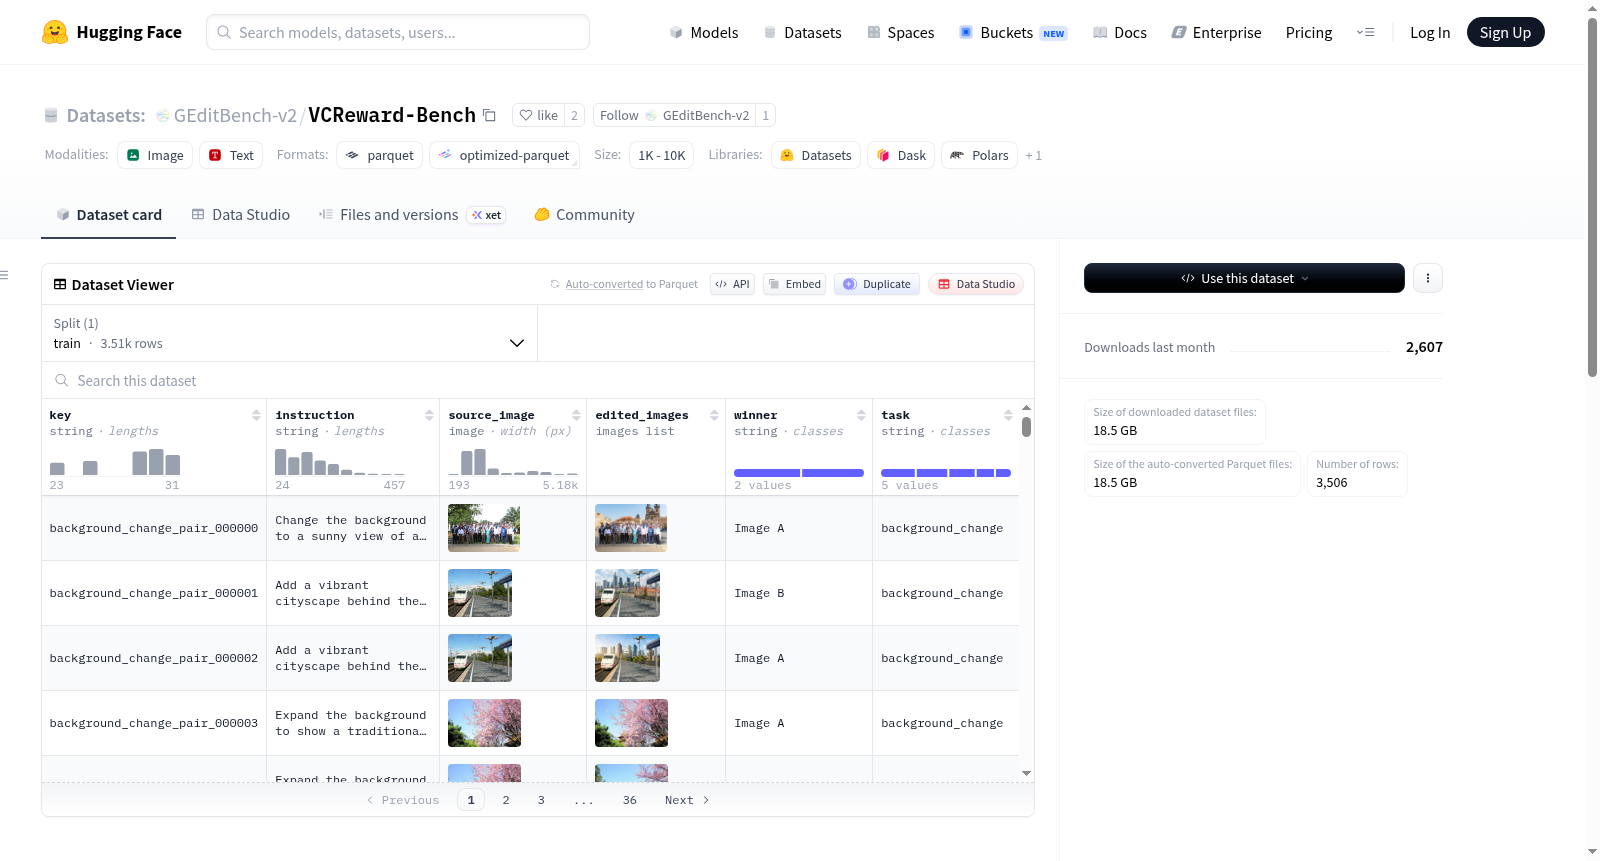The image size is (1600, 861).
Task: Select the Datasets library tag
Action: pyautogui.click(x=816, y=155)
